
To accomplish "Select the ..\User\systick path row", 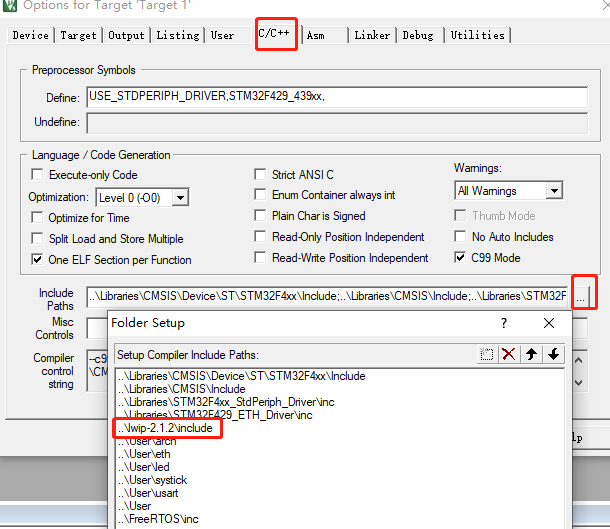I will [x=340, y=480].
